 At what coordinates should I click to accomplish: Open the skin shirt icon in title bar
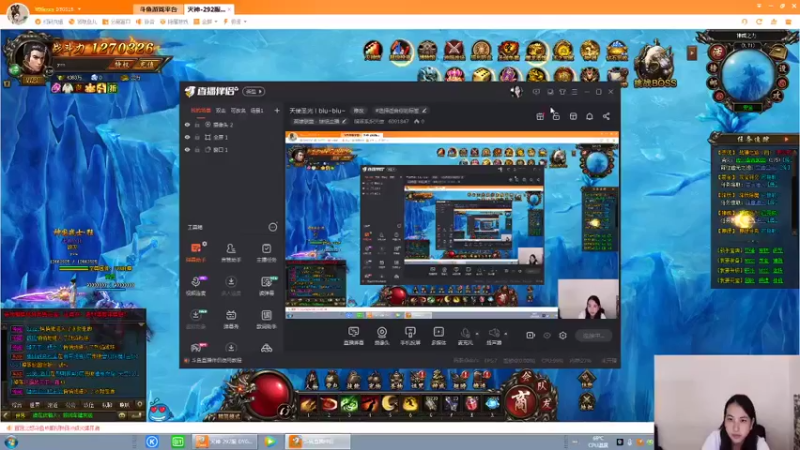pyautogui.click(x=562, y=92)
